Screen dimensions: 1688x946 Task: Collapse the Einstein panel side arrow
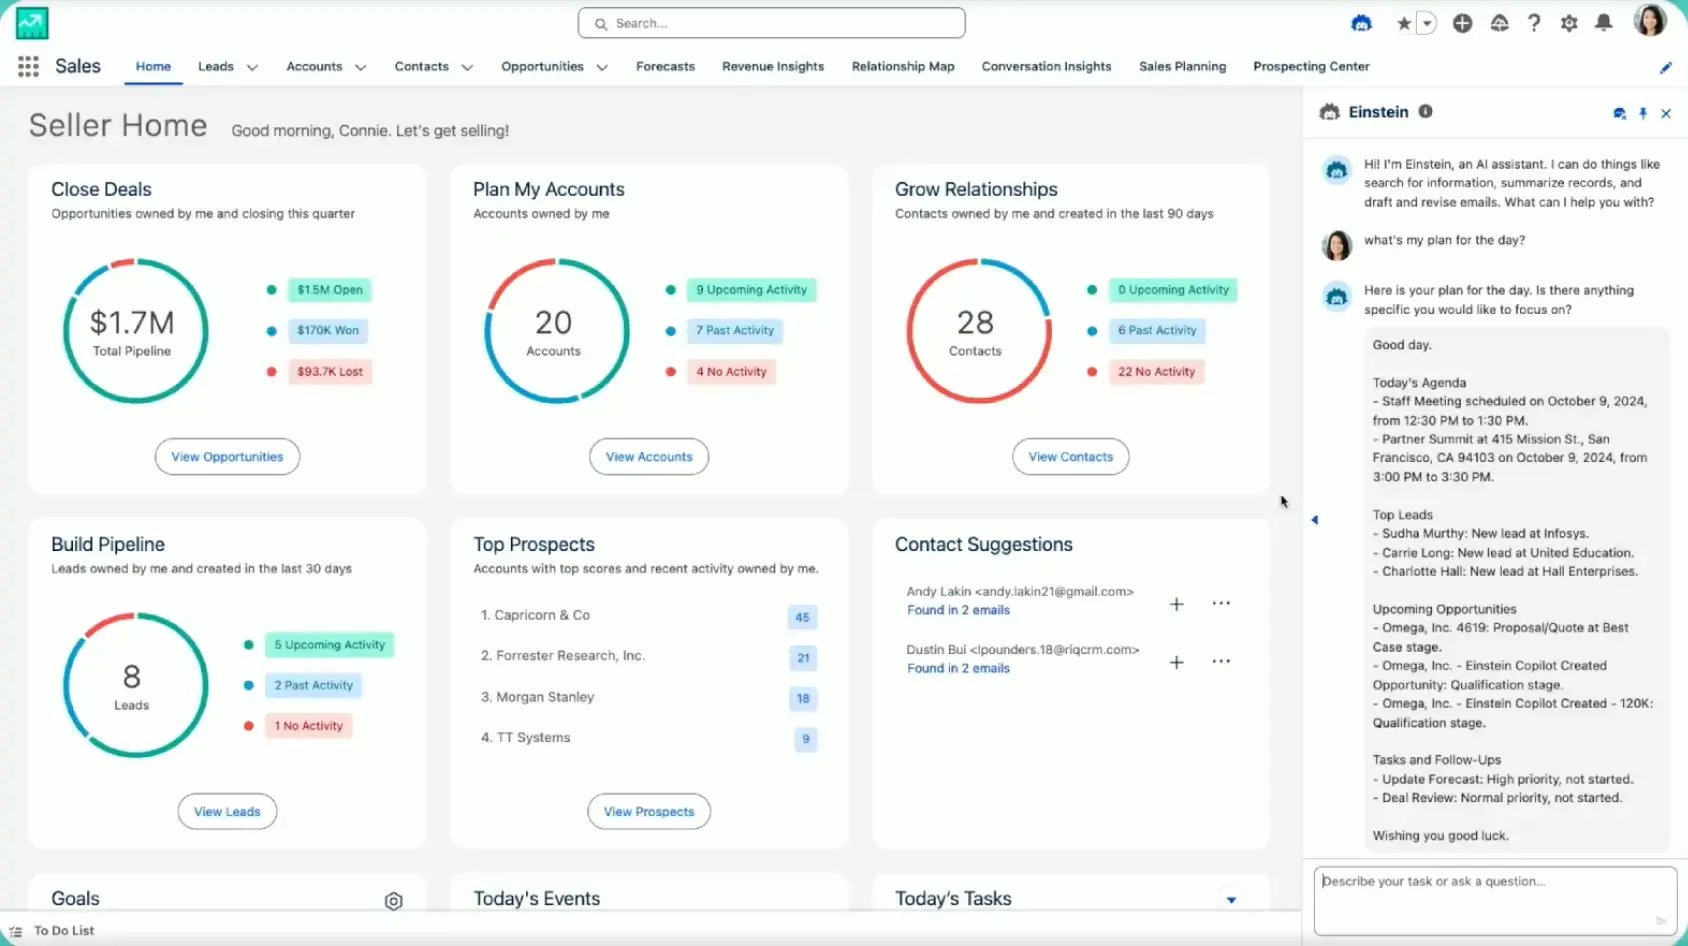tap(1314, 519)
